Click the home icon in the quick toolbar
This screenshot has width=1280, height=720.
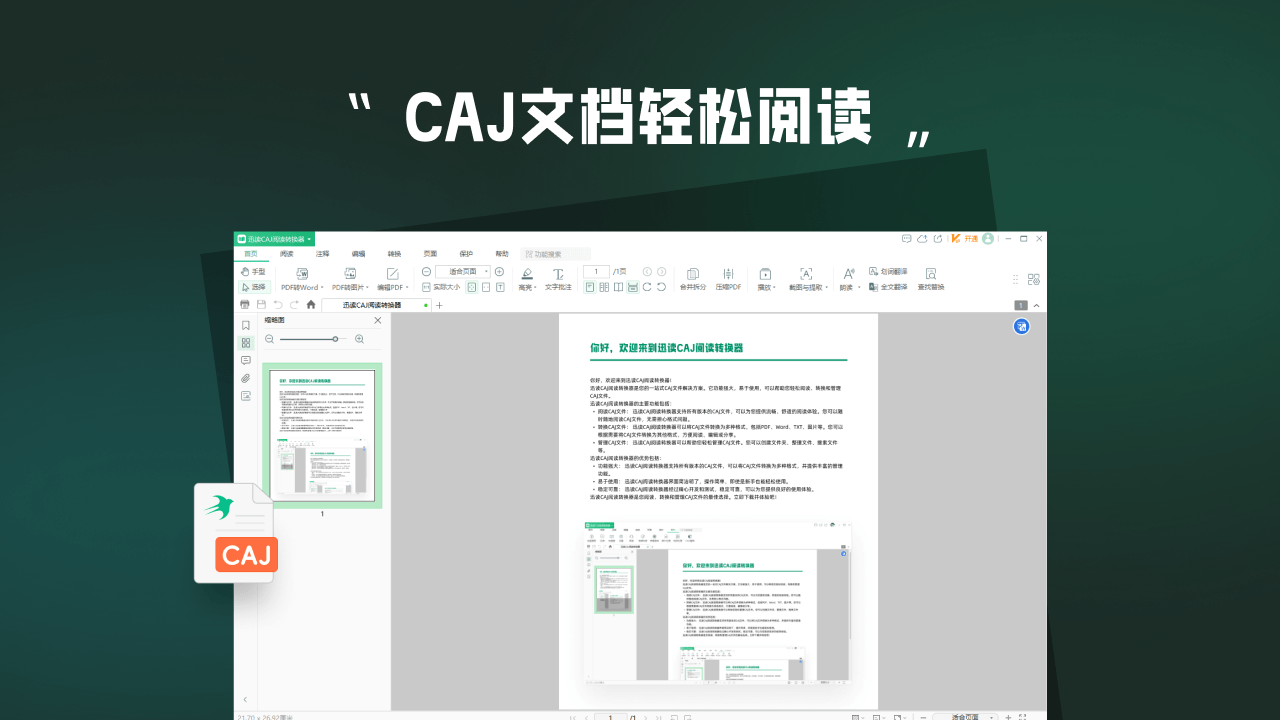point(311,305)
